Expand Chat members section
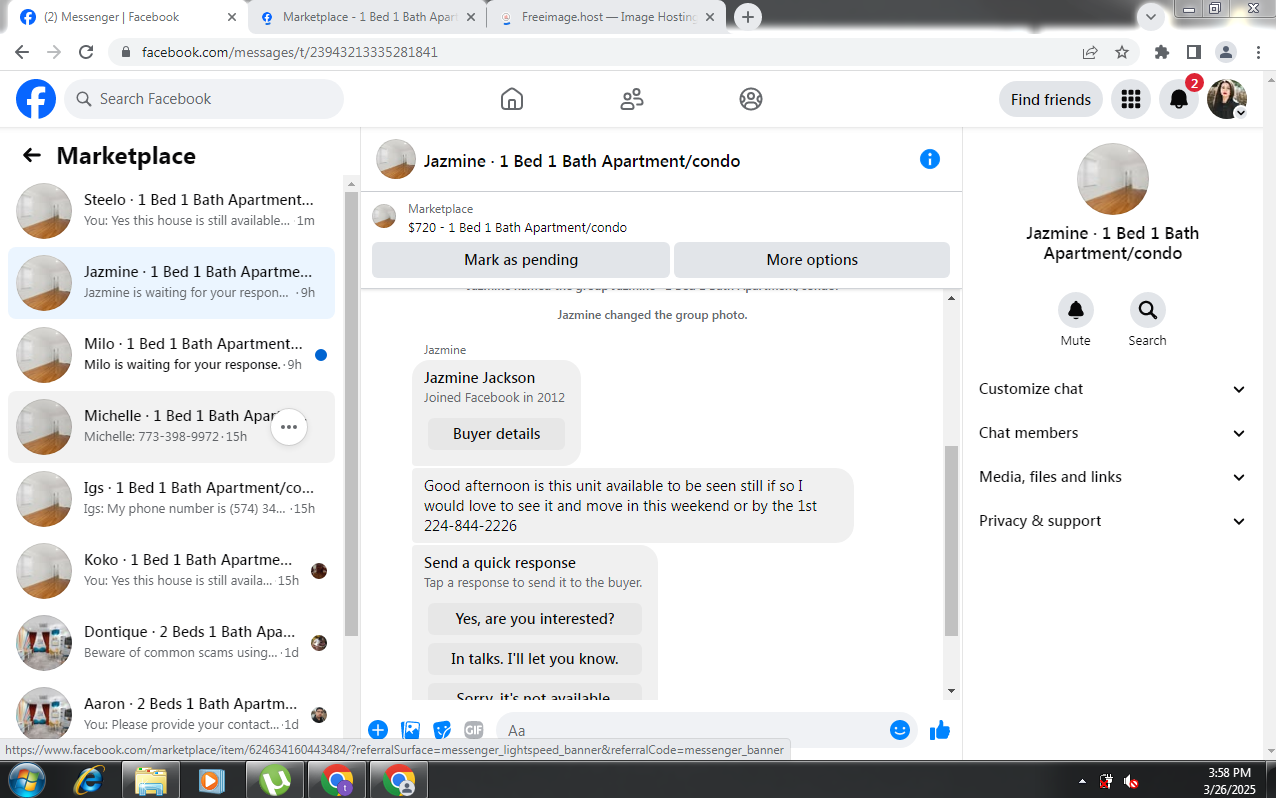Viewport: 1276px width, 798px height. click(x=1112, y=433)
